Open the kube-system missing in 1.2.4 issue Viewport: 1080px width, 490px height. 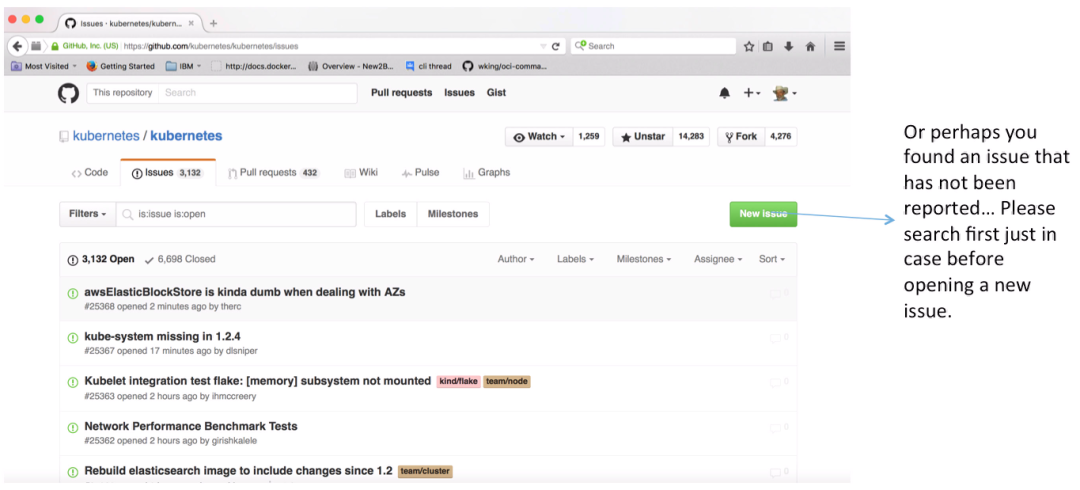(x=162, y=337)
